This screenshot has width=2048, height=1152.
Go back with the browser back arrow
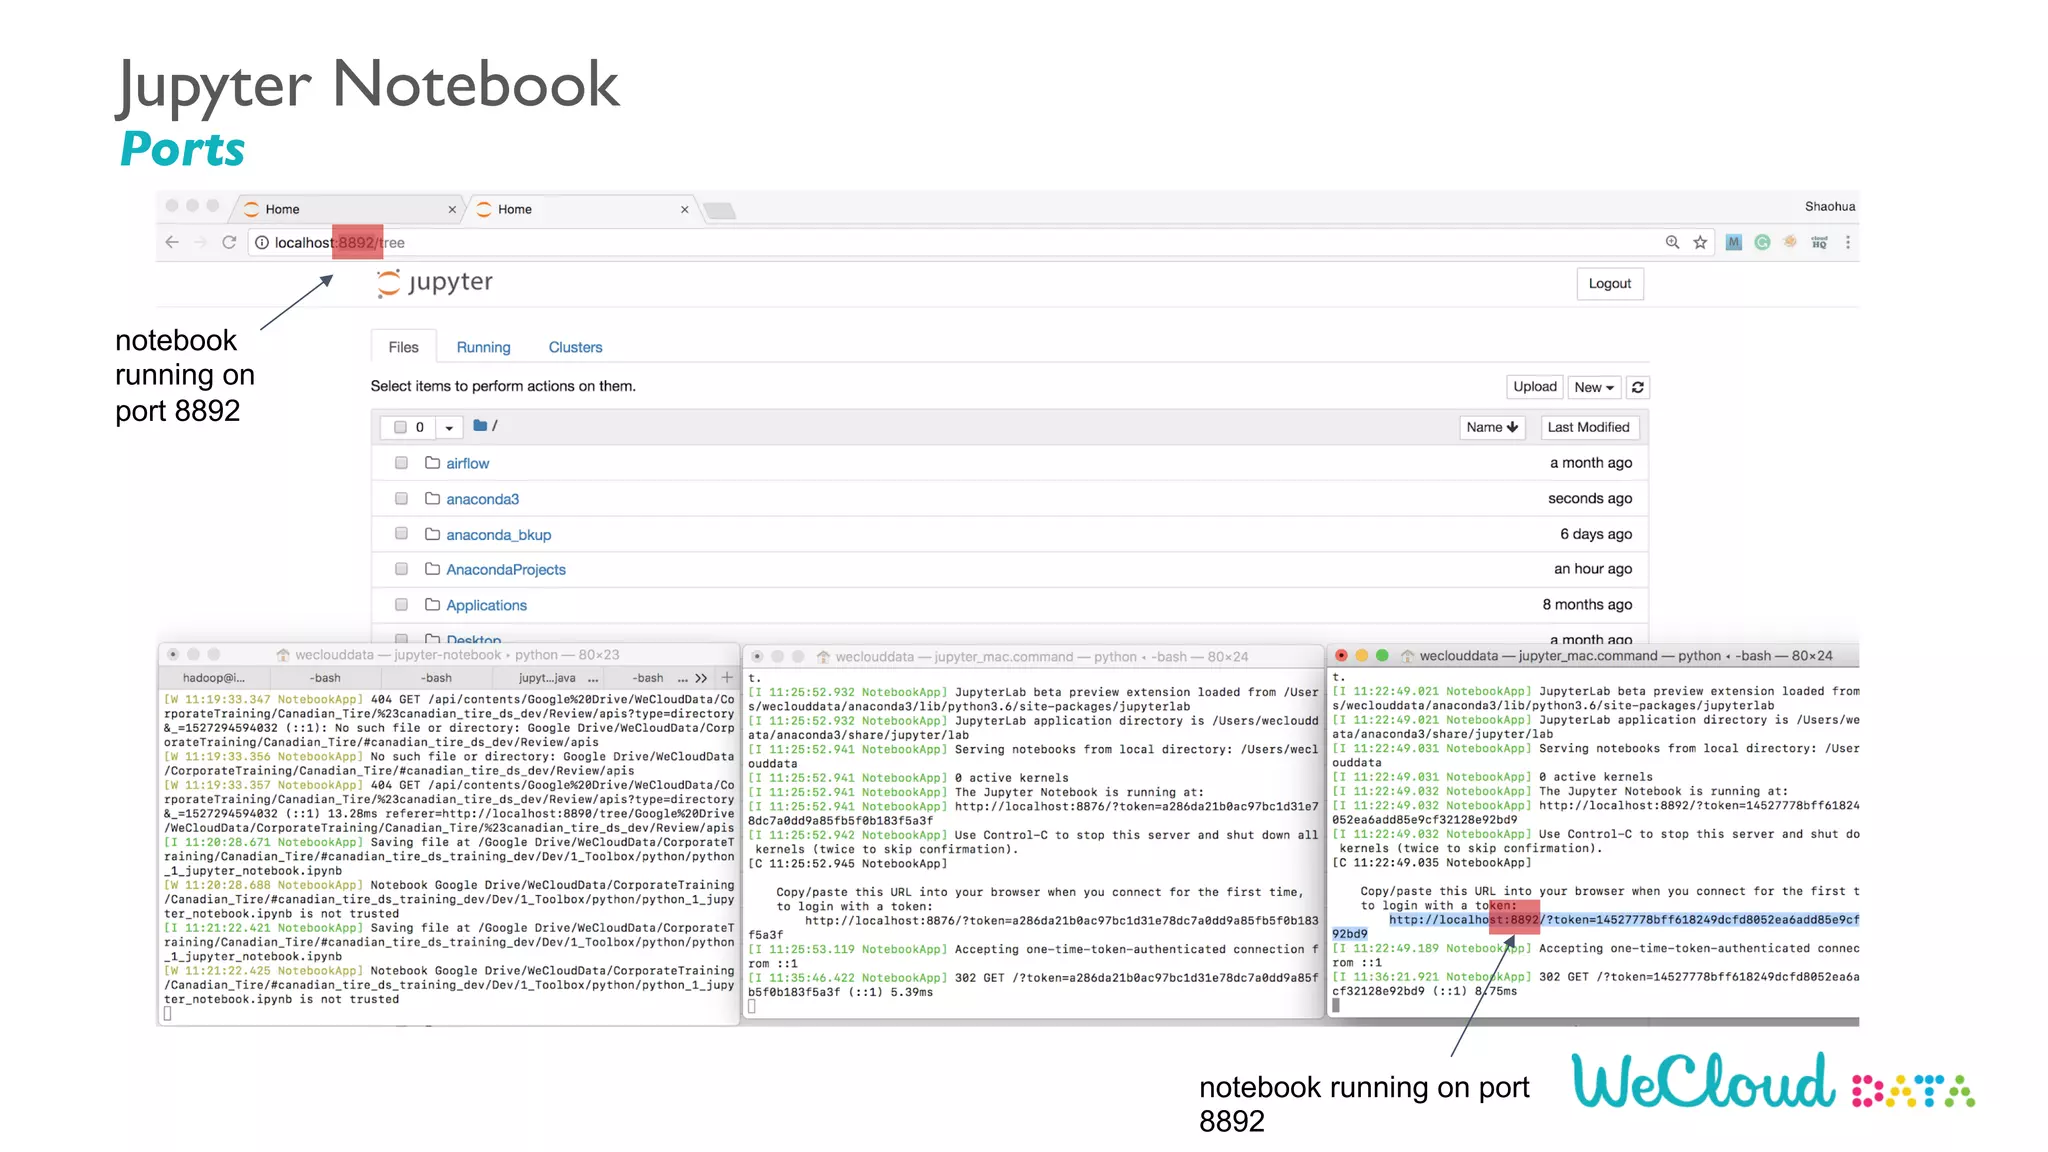coord(172,242)
